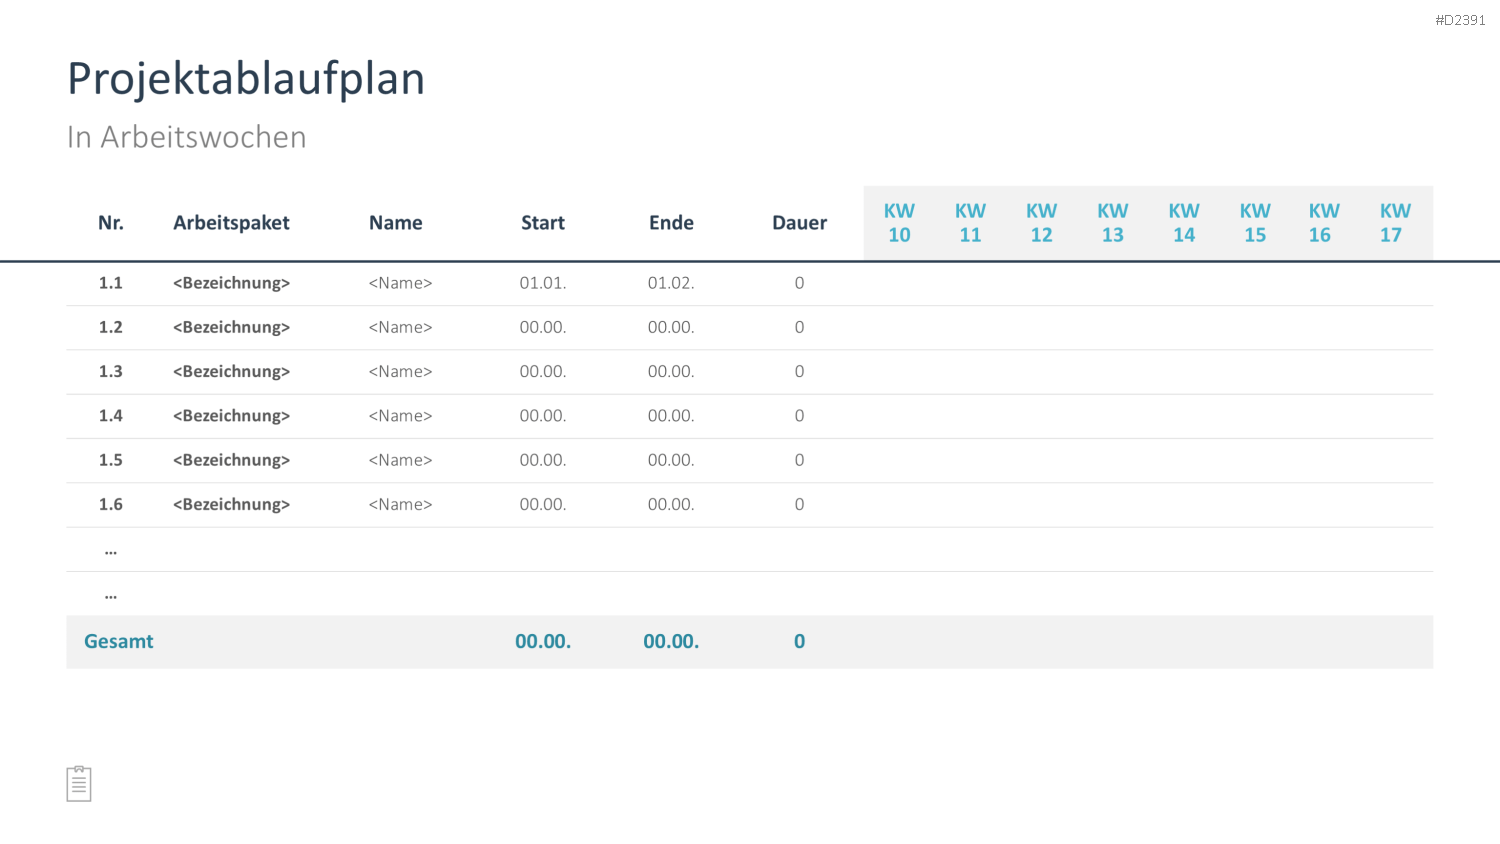
Task: Click the <Name> cell in row 1.6
Action: pos(400,504)
